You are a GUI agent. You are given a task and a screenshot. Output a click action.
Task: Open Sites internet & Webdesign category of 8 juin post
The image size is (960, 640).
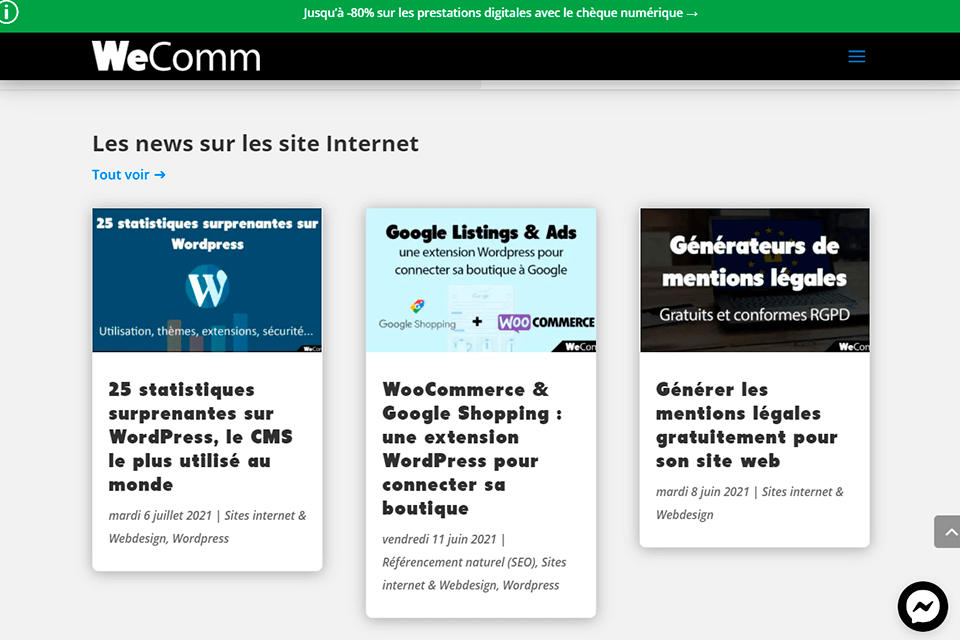tap(749, 503)
